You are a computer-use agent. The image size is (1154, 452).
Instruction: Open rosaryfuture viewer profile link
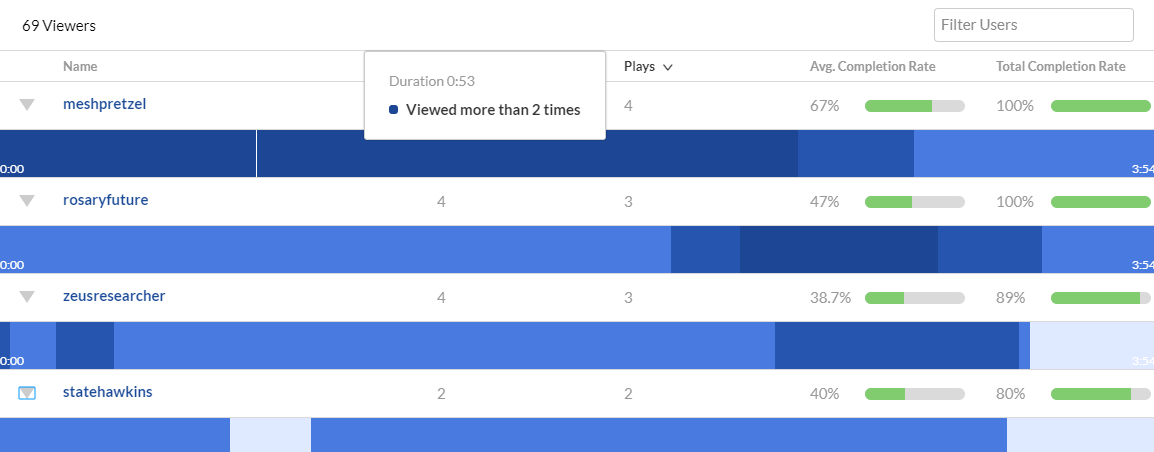[105, 199]
